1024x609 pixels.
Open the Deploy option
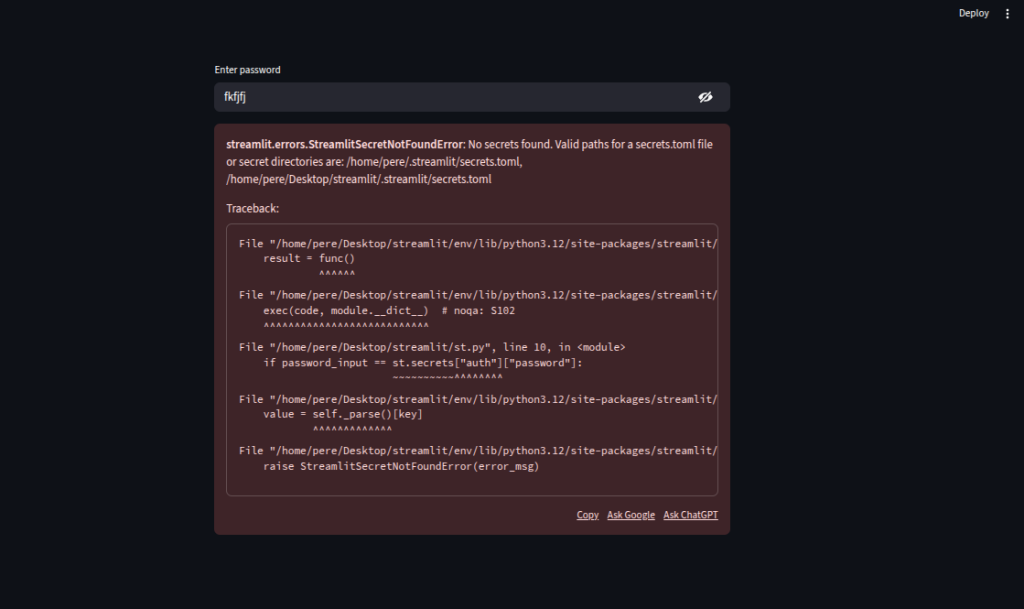(973, 13)
